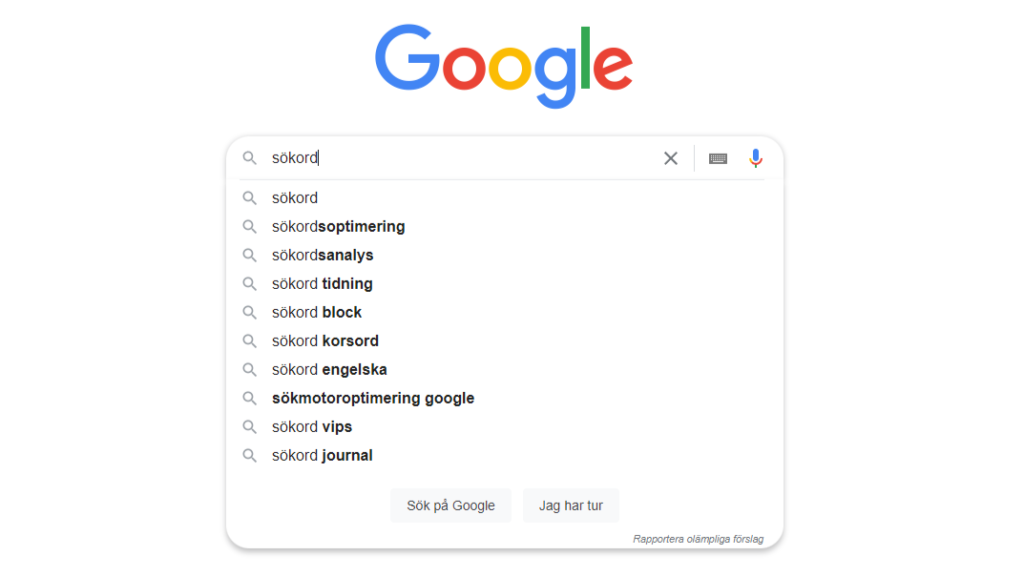
Task: Click inside the search text field
Action: [480, 158]
